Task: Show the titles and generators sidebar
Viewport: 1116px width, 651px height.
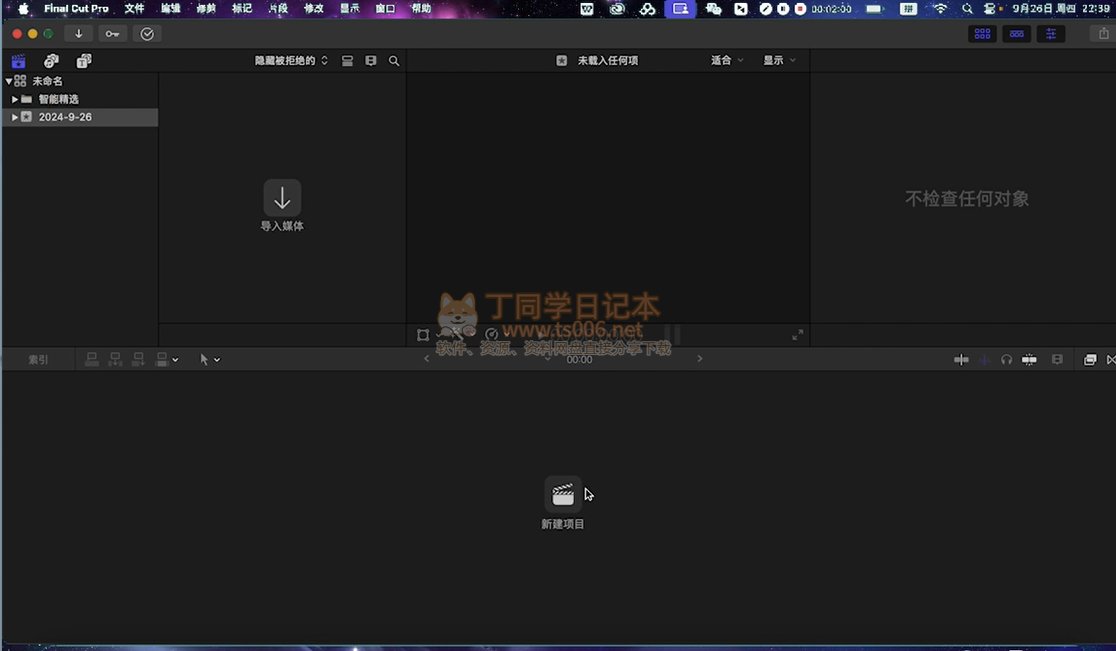Action: pos(84,61)
